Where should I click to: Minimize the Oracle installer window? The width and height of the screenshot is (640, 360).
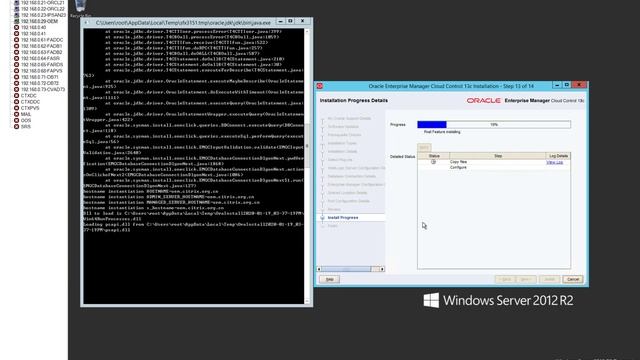557,85
